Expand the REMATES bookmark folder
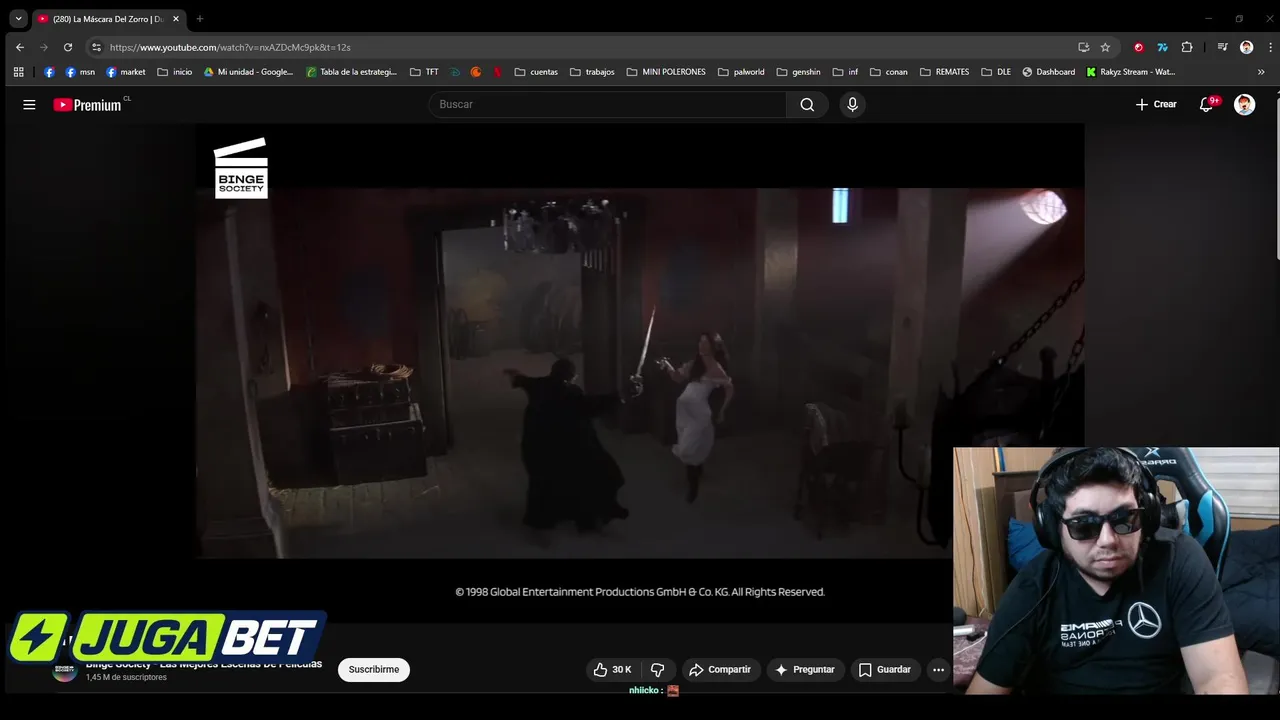 (945, 72)
